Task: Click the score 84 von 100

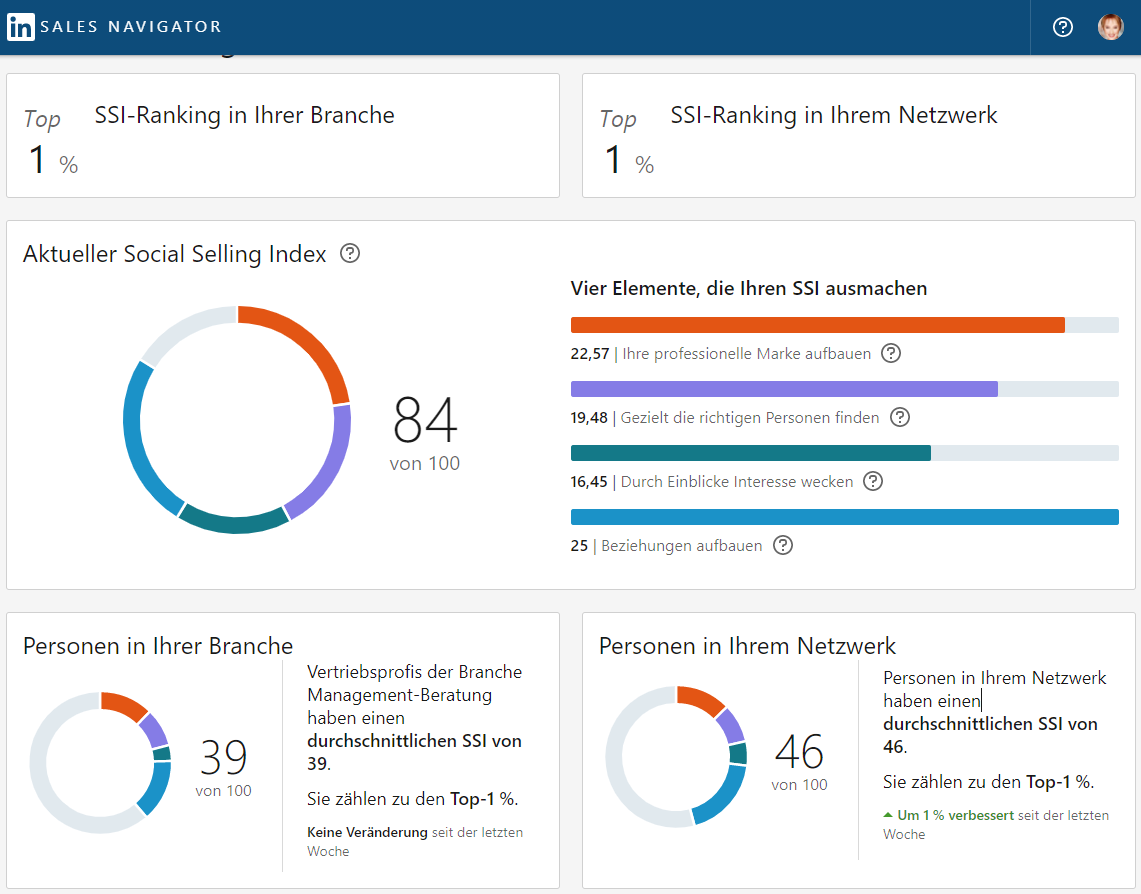Action: pyautogui.click(x=425, y=434)
